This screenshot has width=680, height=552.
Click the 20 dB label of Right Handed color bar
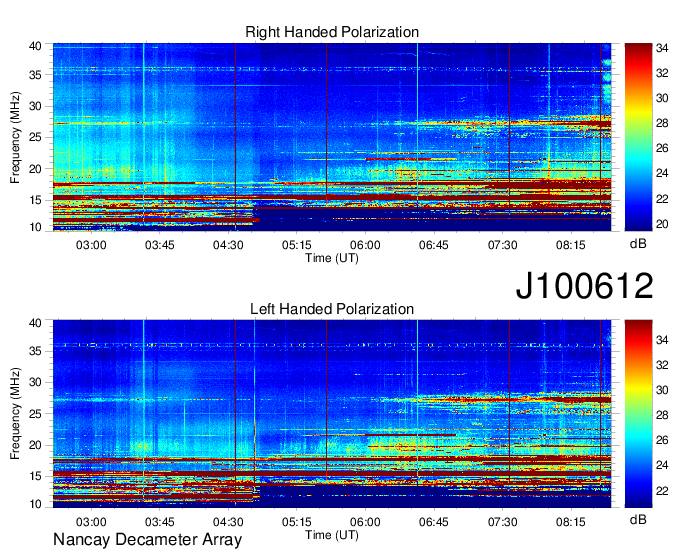point(662,224)
